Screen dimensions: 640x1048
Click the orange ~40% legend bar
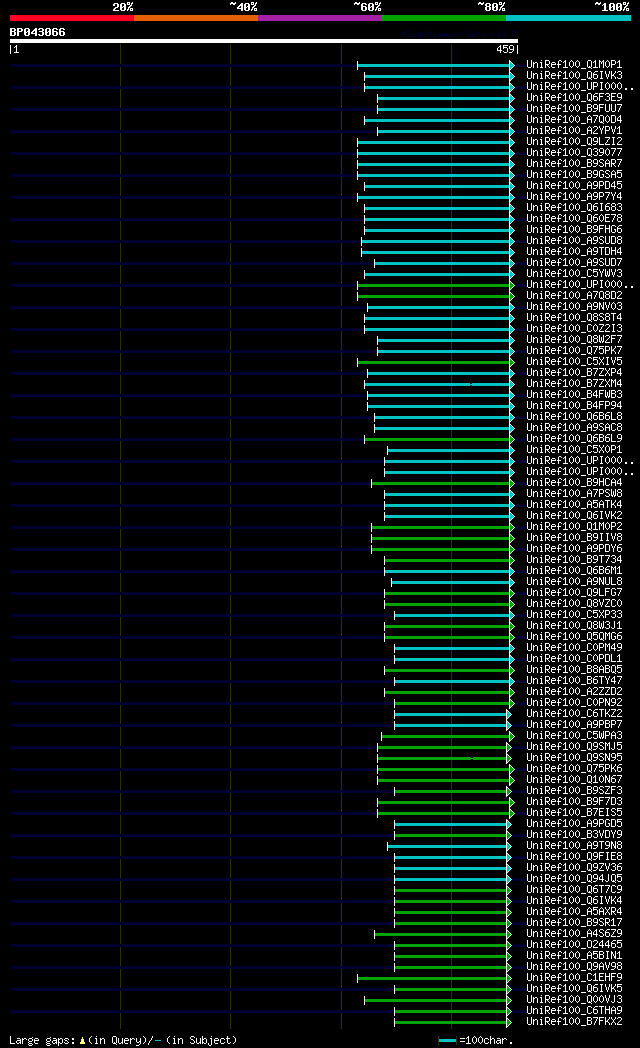pyautogui.click(x=196, y=18)
